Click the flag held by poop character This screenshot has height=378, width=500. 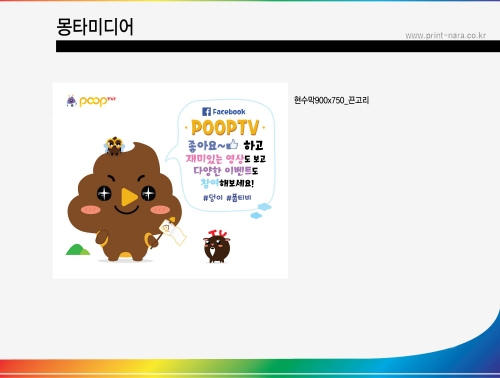point(172,231)
